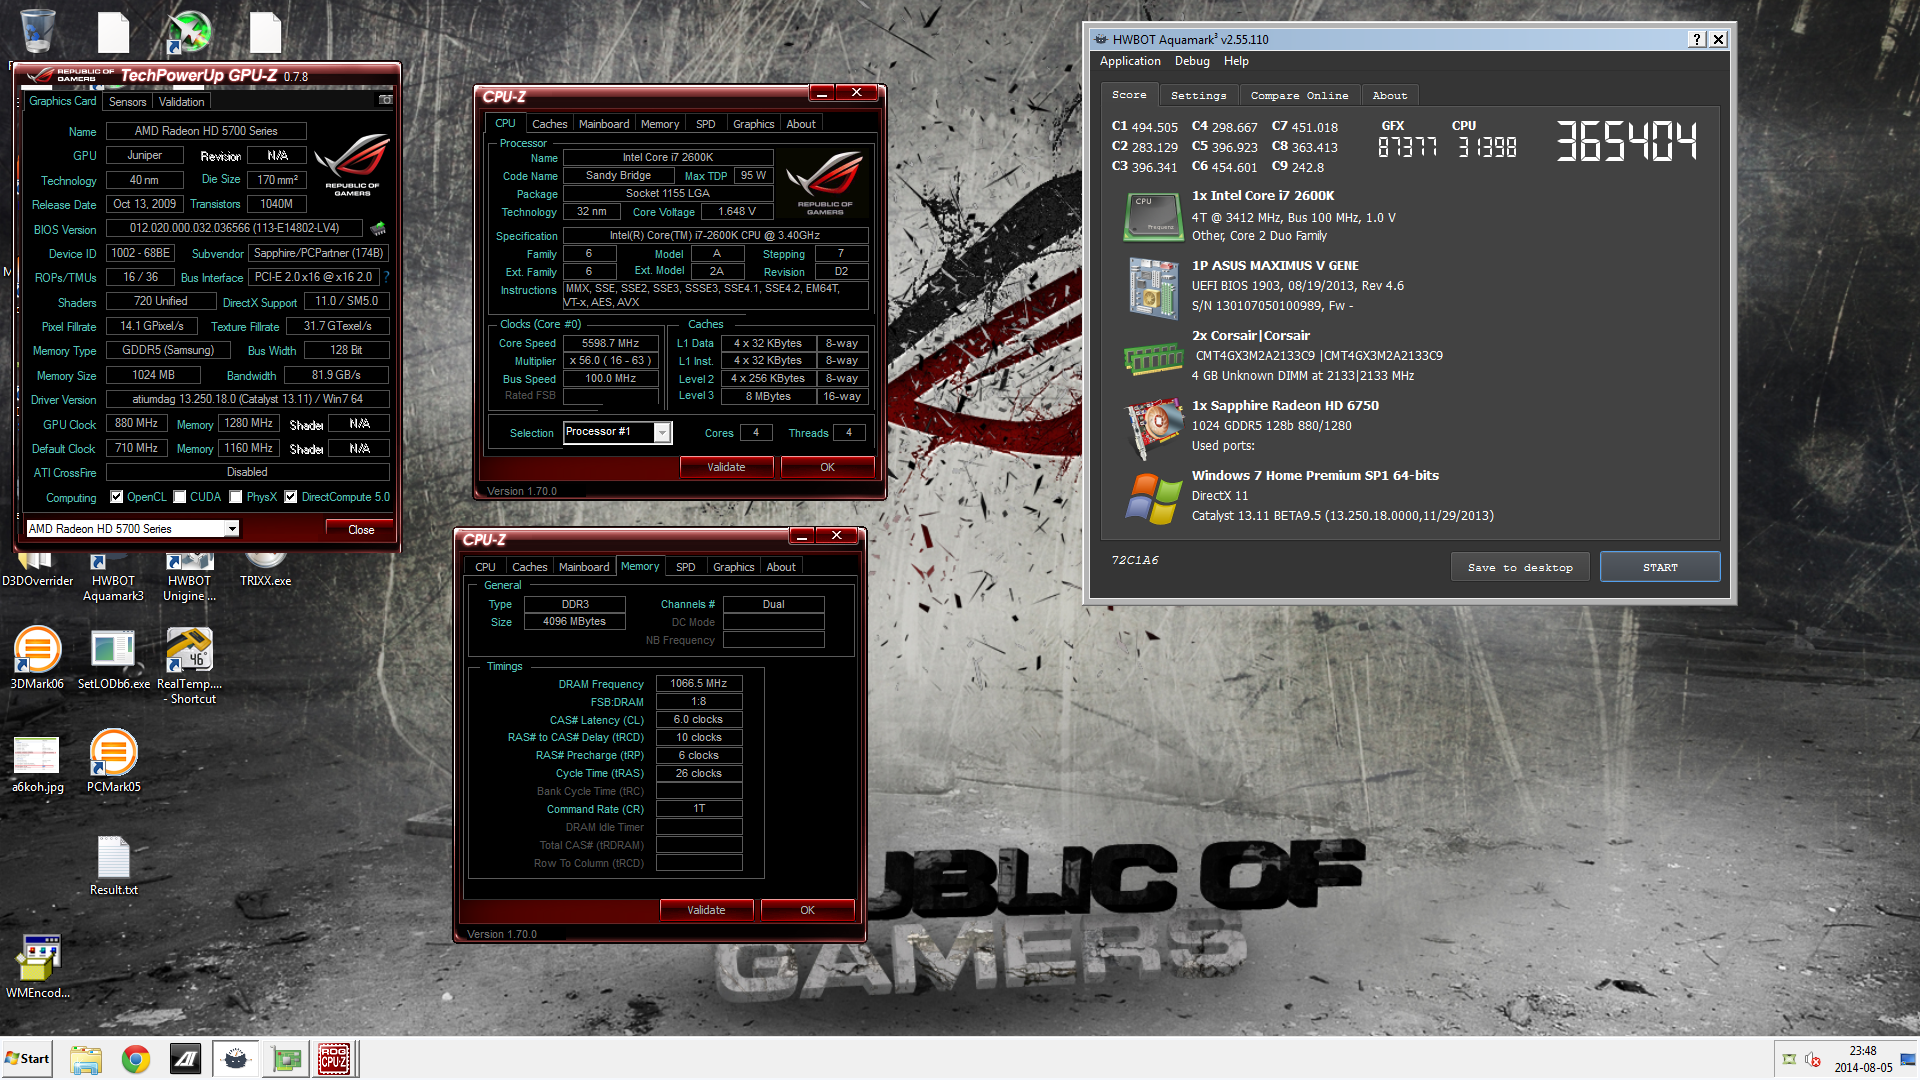
Task: Click the CPU processor icon in Aquamark
Action: (1152, 217)
